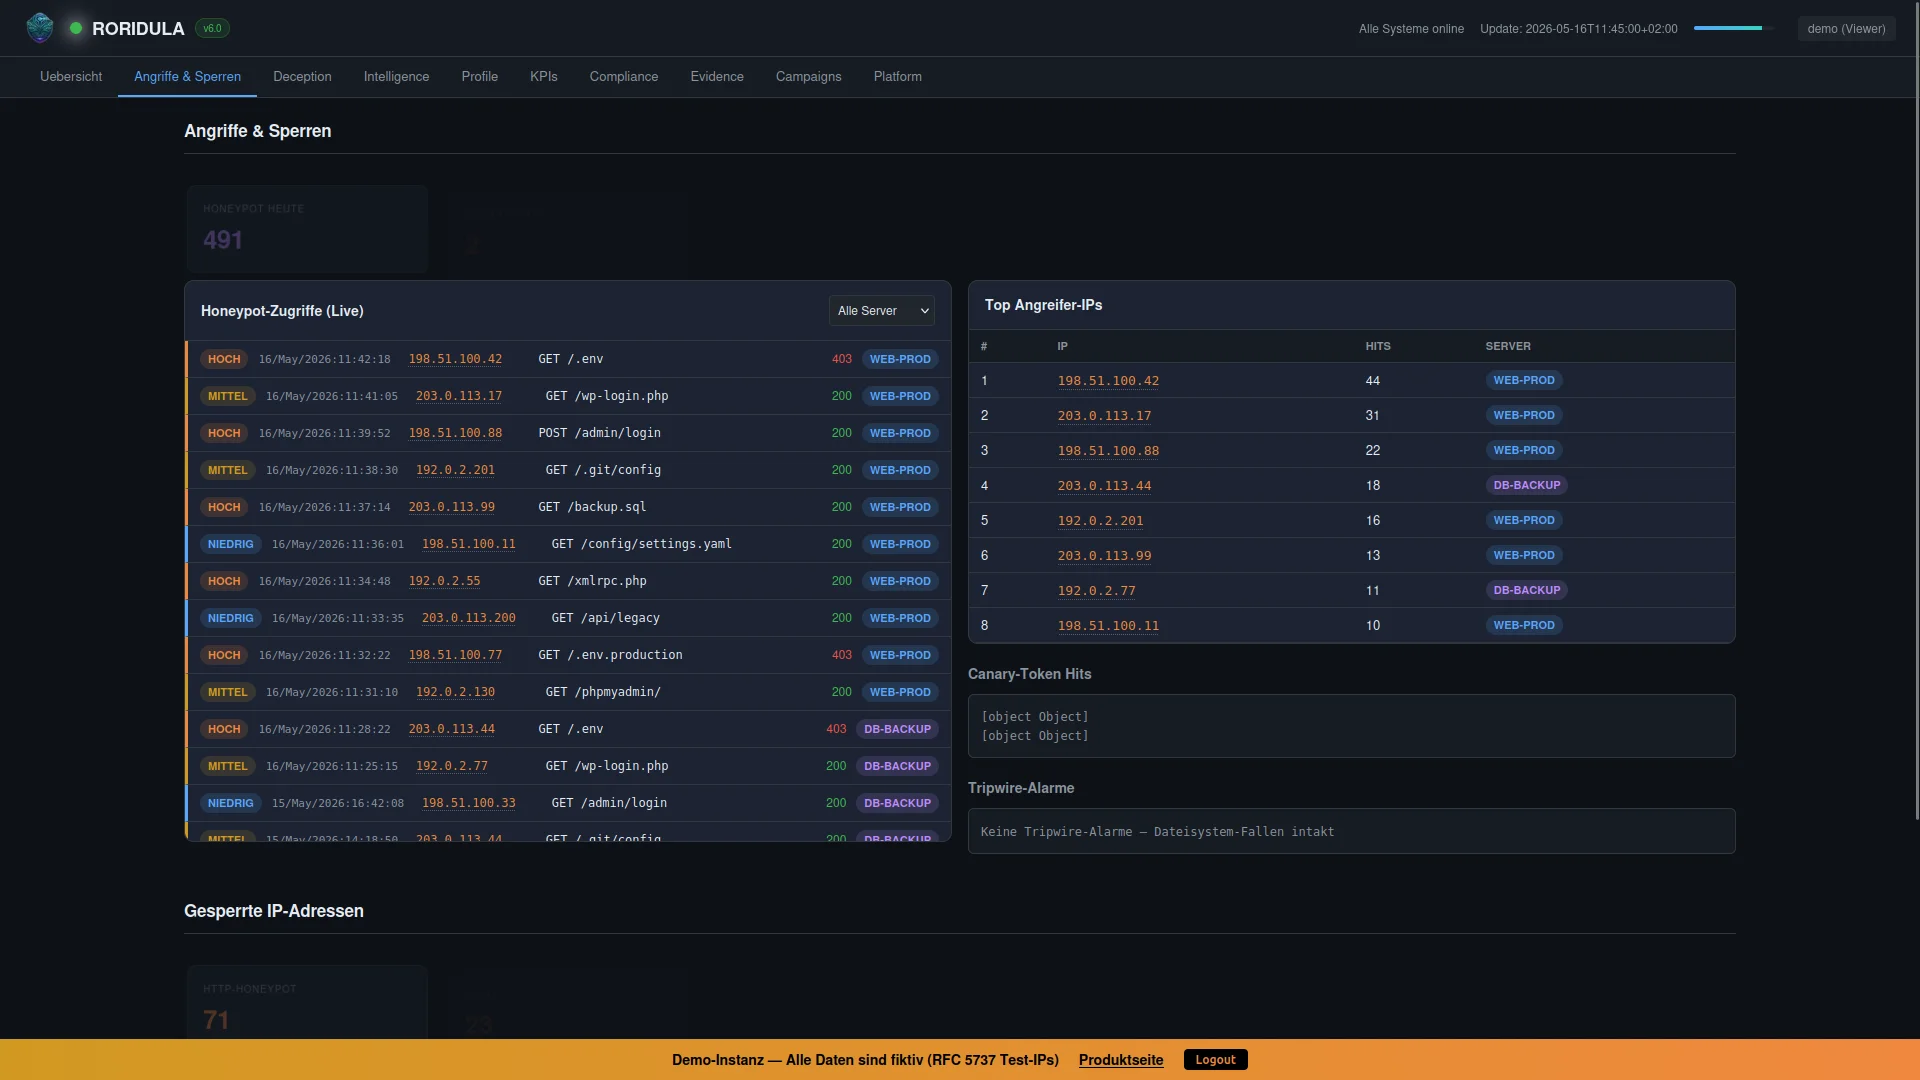1920x1080 pixels.
Task: Click the Alle Systeme online status text
Action: click(x=1410, y=29)
